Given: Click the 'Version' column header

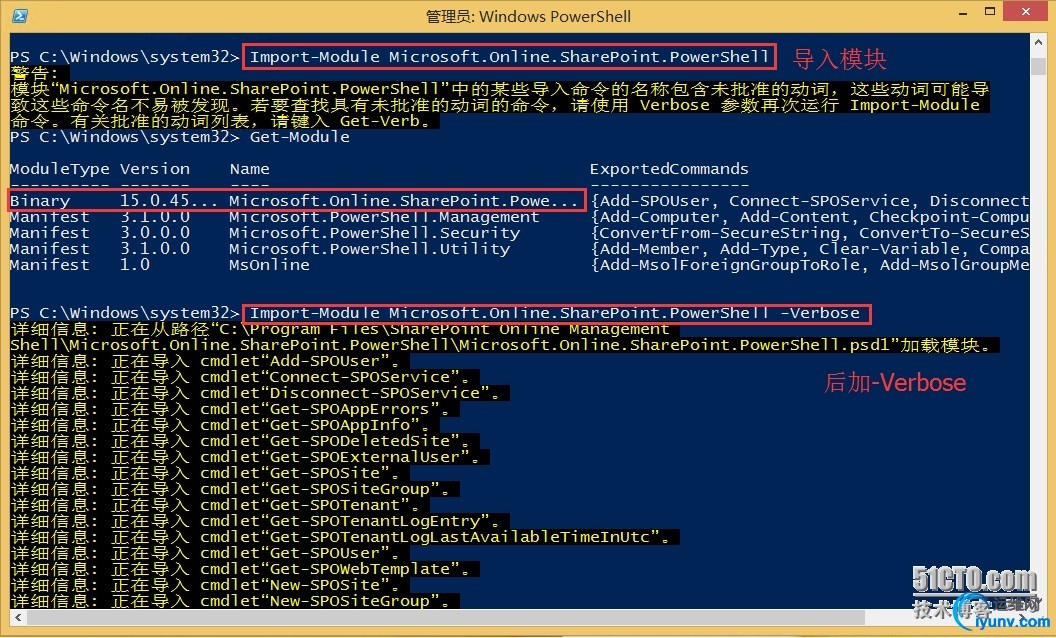Looking at the screenshot, I should 155,169.
